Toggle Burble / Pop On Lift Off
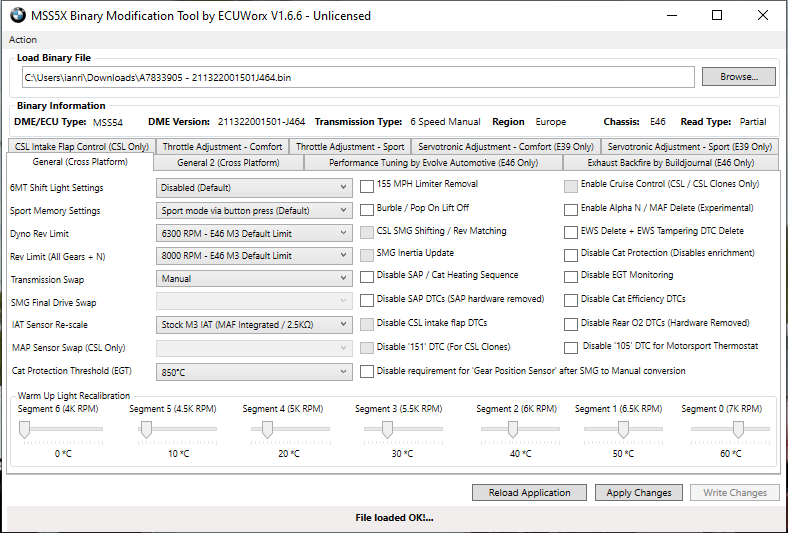This screenshot has height=533, width=788. click(x=367, y=210)
